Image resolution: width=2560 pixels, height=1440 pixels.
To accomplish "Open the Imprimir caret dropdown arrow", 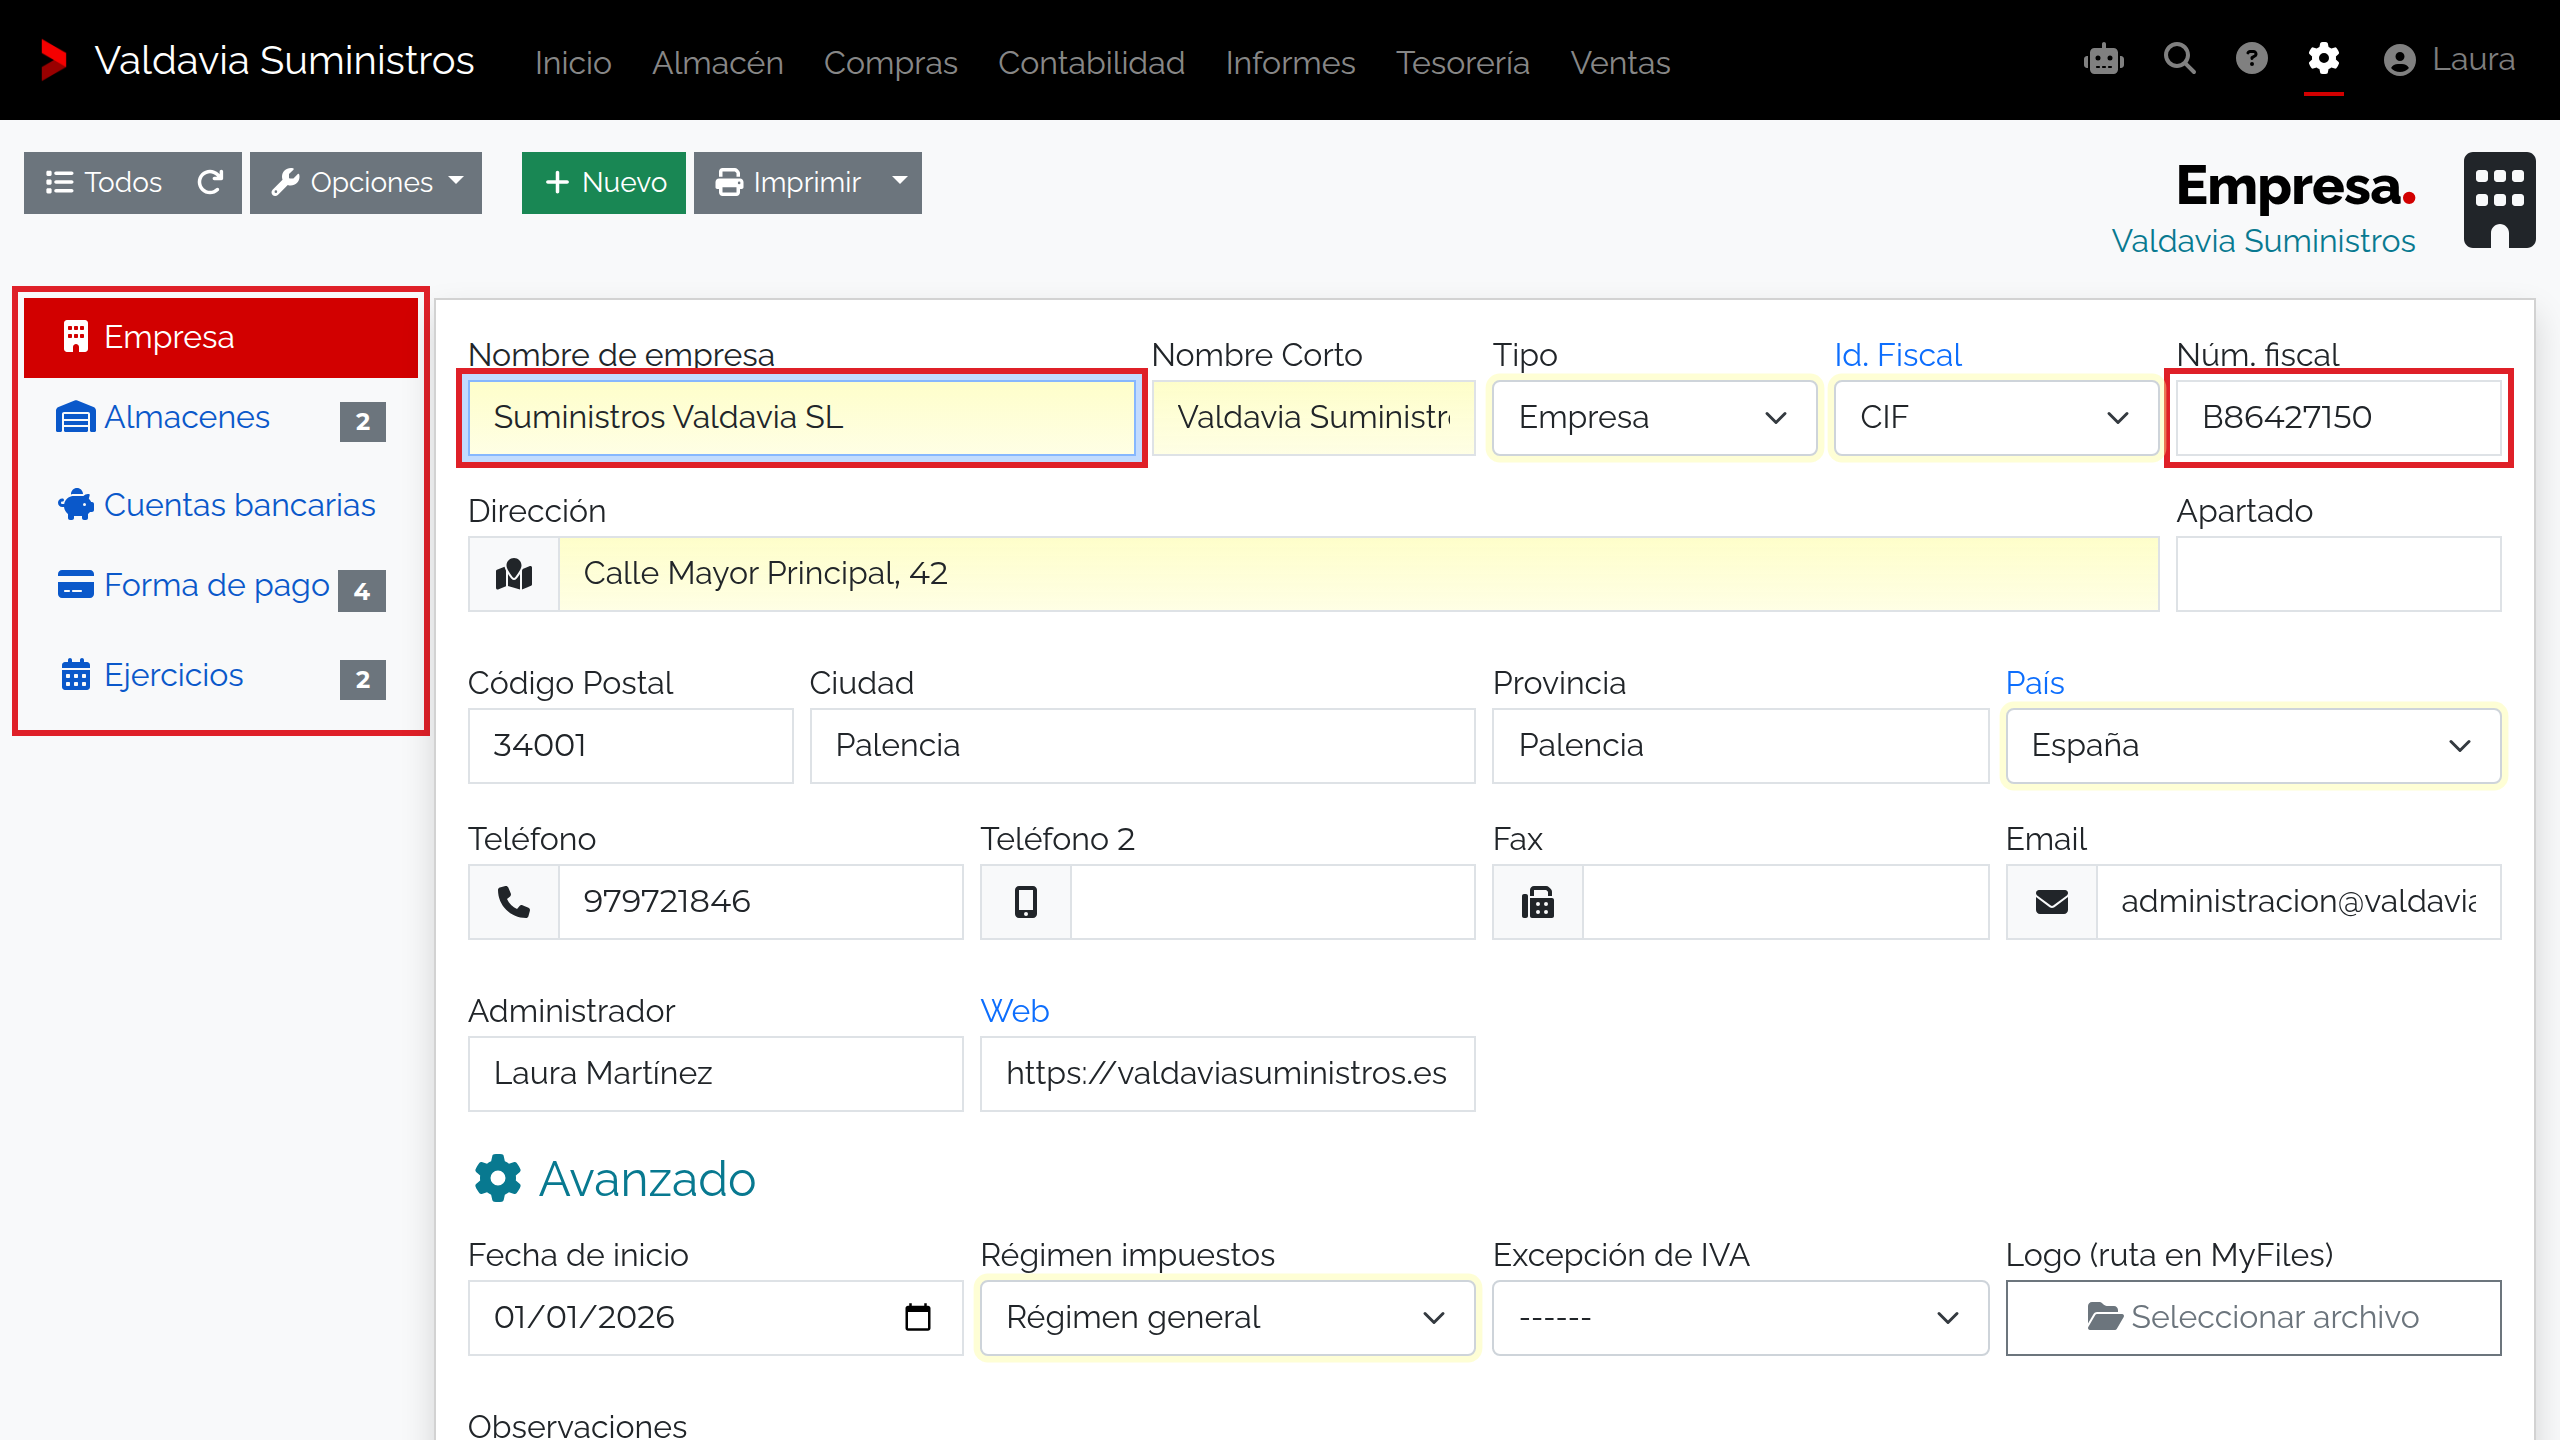I will (x=900, y=182).
